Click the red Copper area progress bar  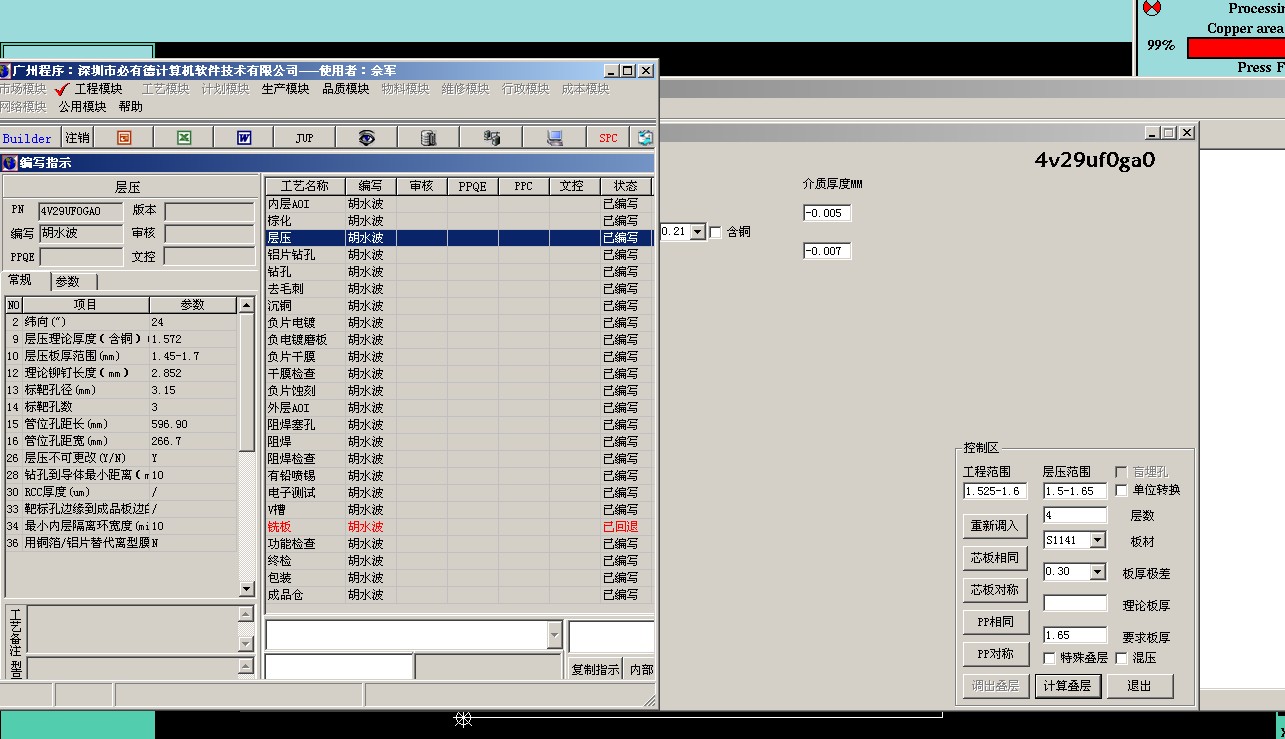coord(1236,48)
